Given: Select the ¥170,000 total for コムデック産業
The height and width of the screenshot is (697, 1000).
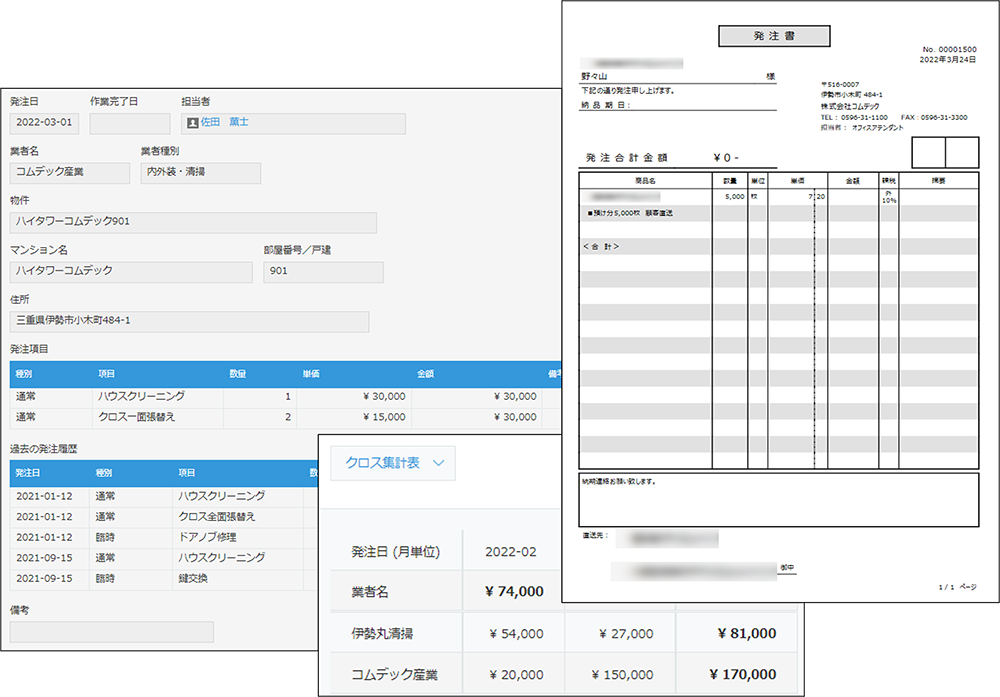Looking at the screenshot, I should [742, 675].
